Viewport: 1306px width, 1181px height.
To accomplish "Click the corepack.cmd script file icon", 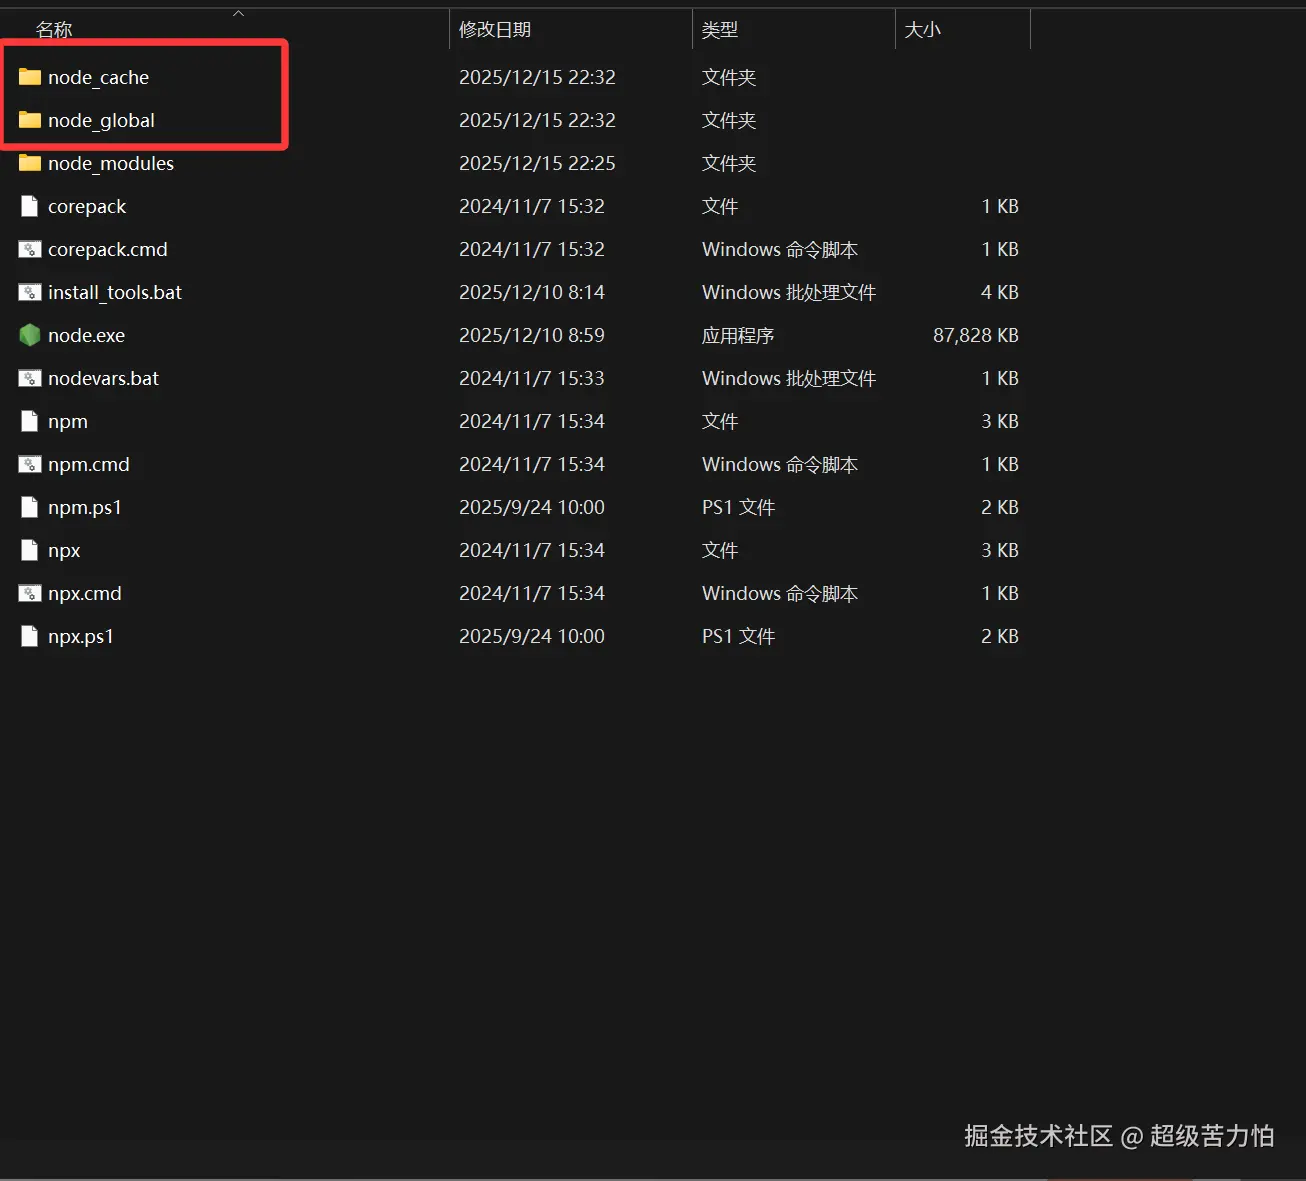I will pos(30,249).
